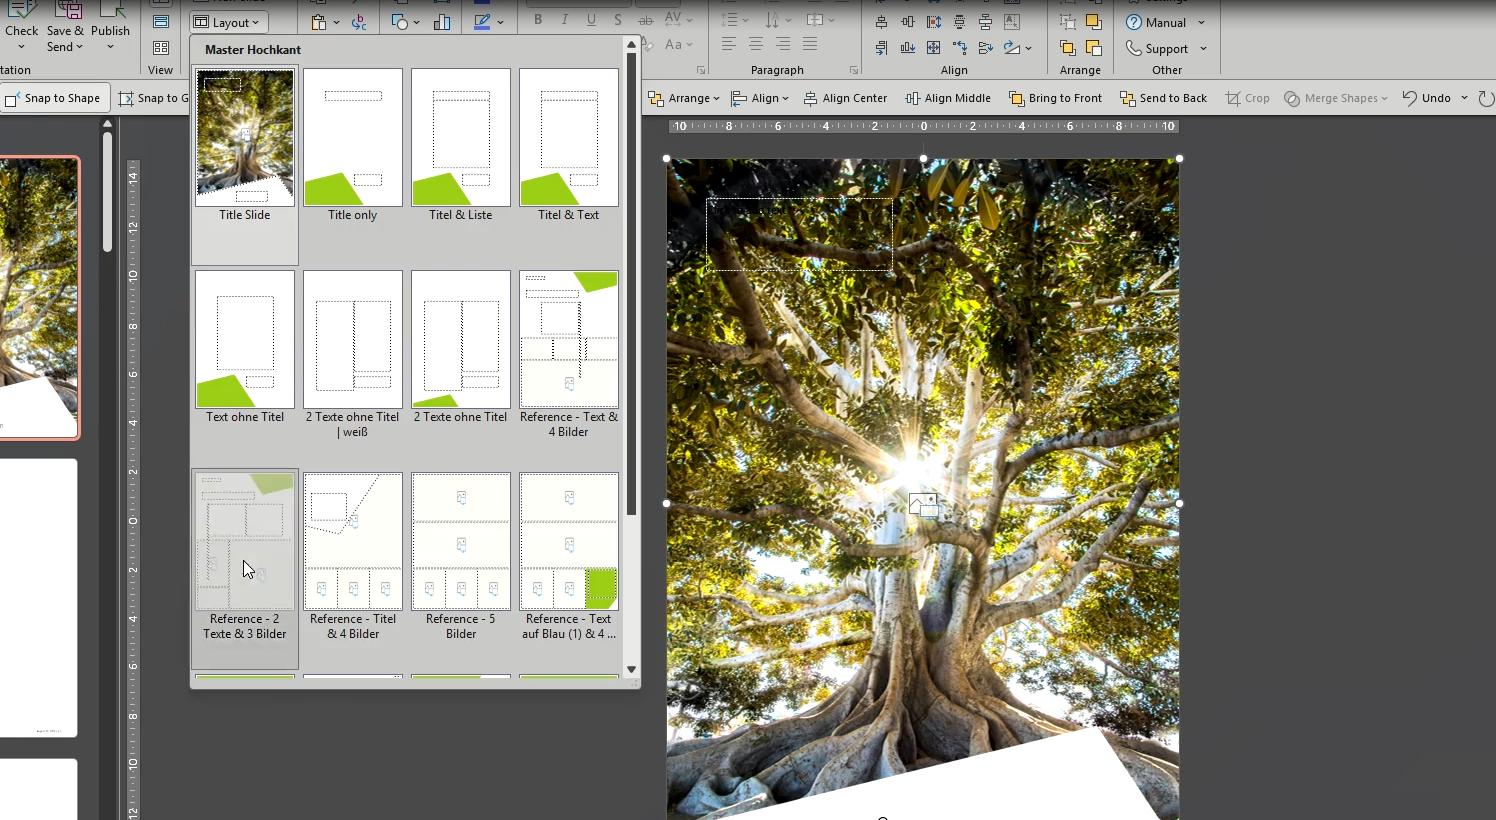Toggle text shadow formatting

tap(618, 20)
